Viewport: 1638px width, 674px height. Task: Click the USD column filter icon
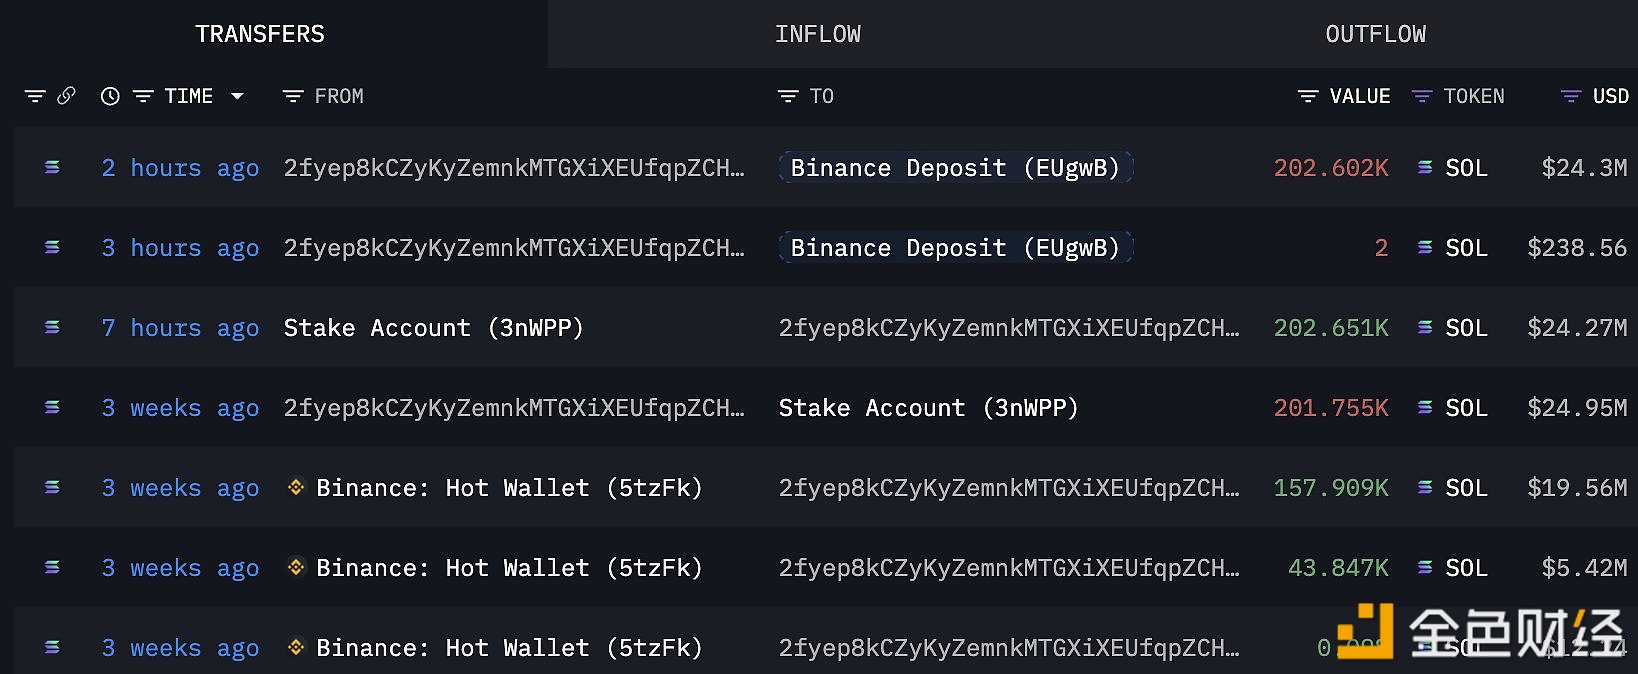(1571, 96)
